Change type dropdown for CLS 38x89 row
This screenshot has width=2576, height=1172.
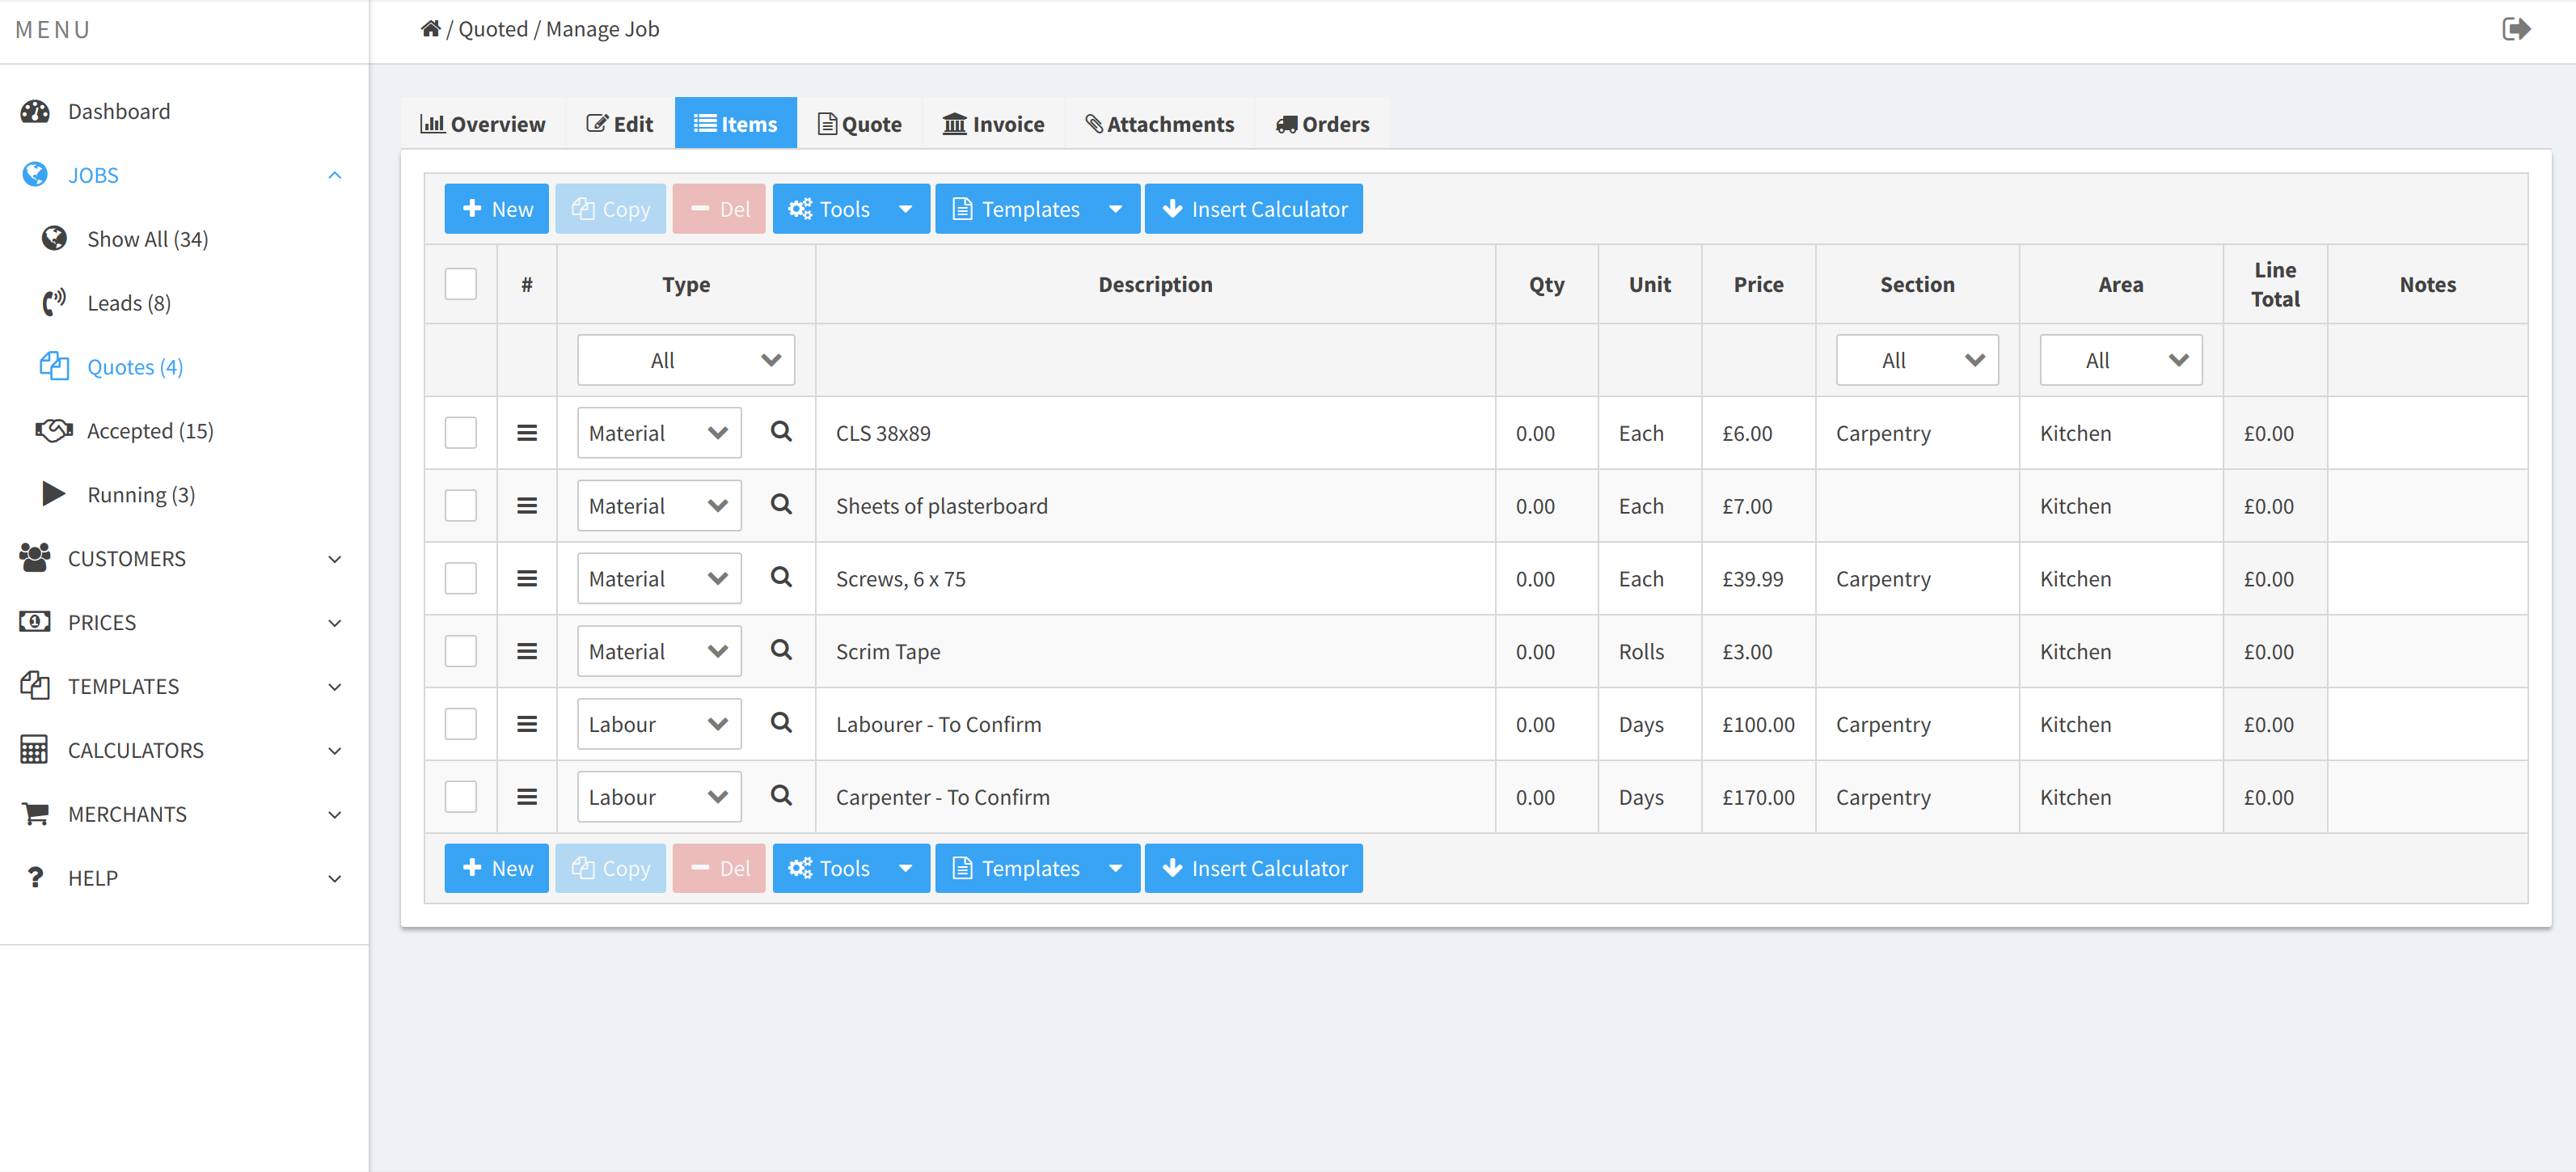point(659,433)
